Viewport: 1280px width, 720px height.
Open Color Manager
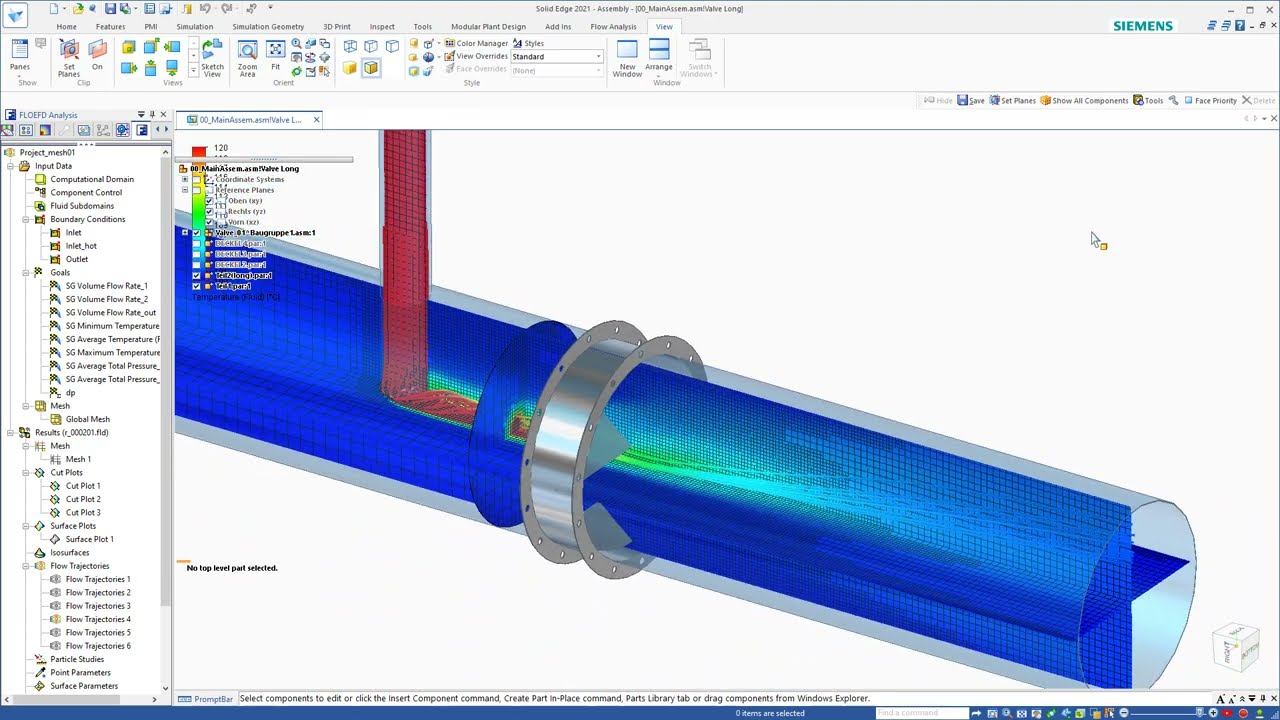tap(476, 44)
